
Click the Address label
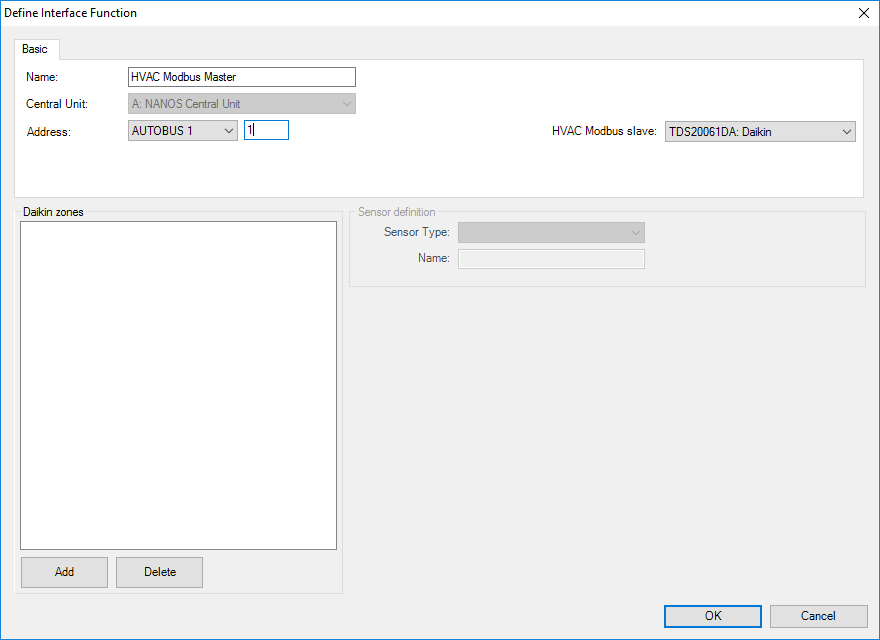tap(48, 132)
